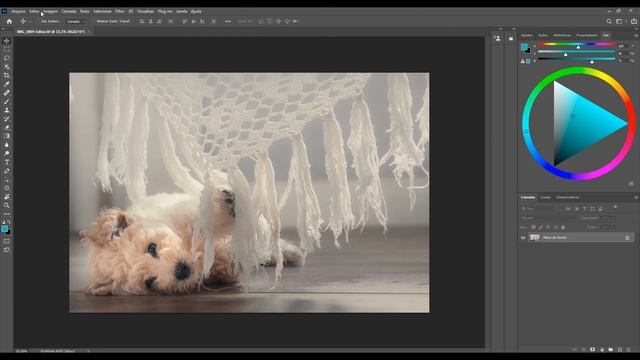Change screen mode icon at toolbar bottom
This screenshot has width=640, height=360.
click(7, 250)
